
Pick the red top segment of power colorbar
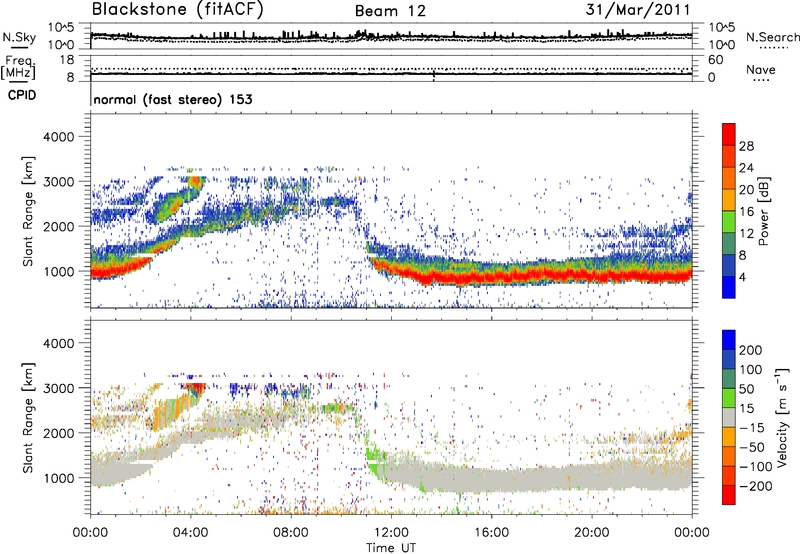(x=729, y=134)
